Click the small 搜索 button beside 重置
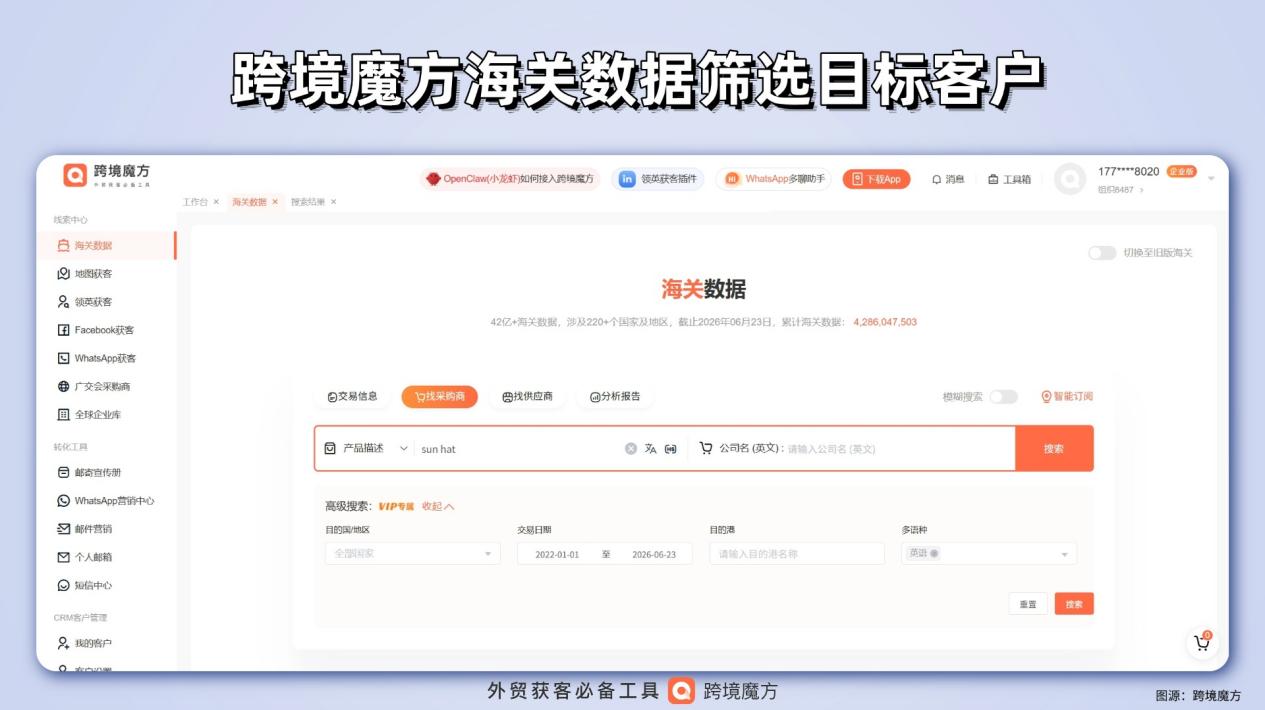The height and width of the screenshot is (710, 1265). point(1074,604)
